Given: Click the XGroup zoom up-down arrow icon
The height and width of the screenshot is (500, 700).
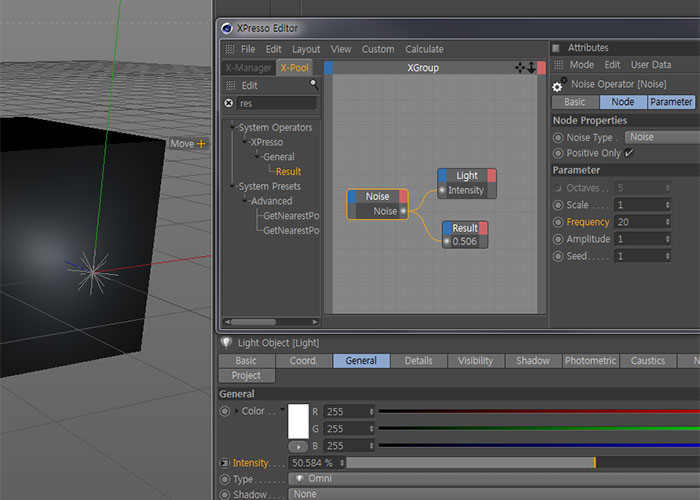Looking at the screenshot, I should coord(531,67).
